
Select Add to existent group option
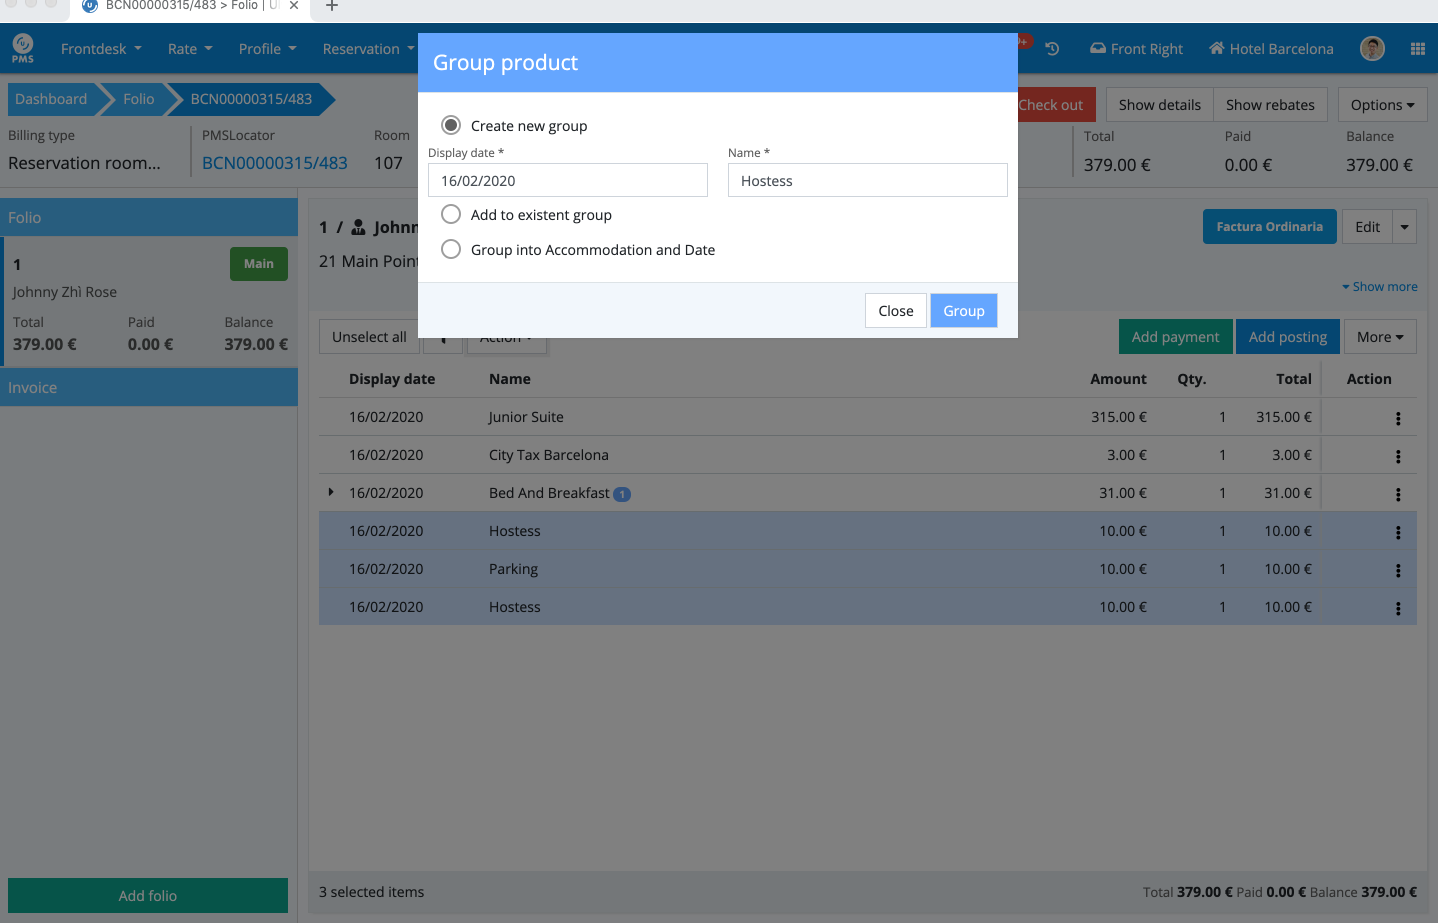451,215
